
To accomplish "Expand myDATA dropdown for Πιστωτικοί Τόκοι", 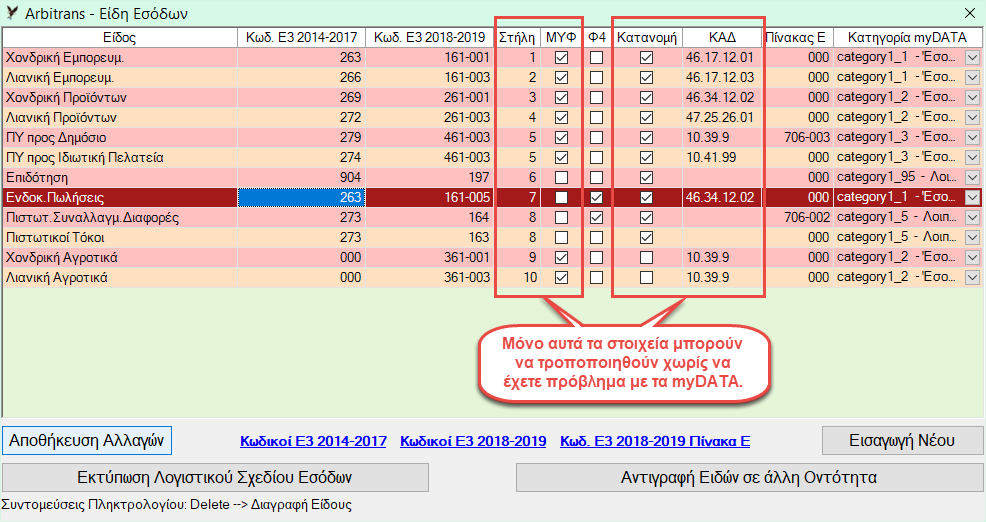I will point(973,238).
